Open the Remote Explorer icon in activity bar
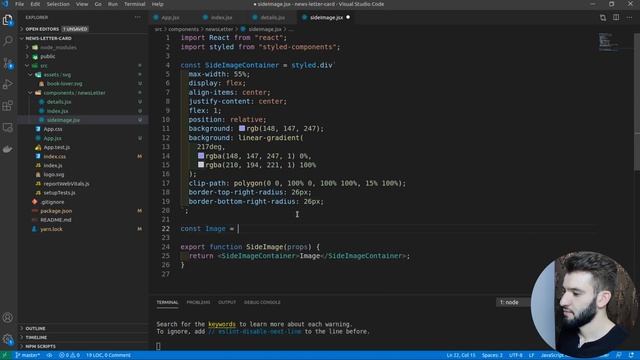Viewport: 640px width, 360px height. click(8, 128)
